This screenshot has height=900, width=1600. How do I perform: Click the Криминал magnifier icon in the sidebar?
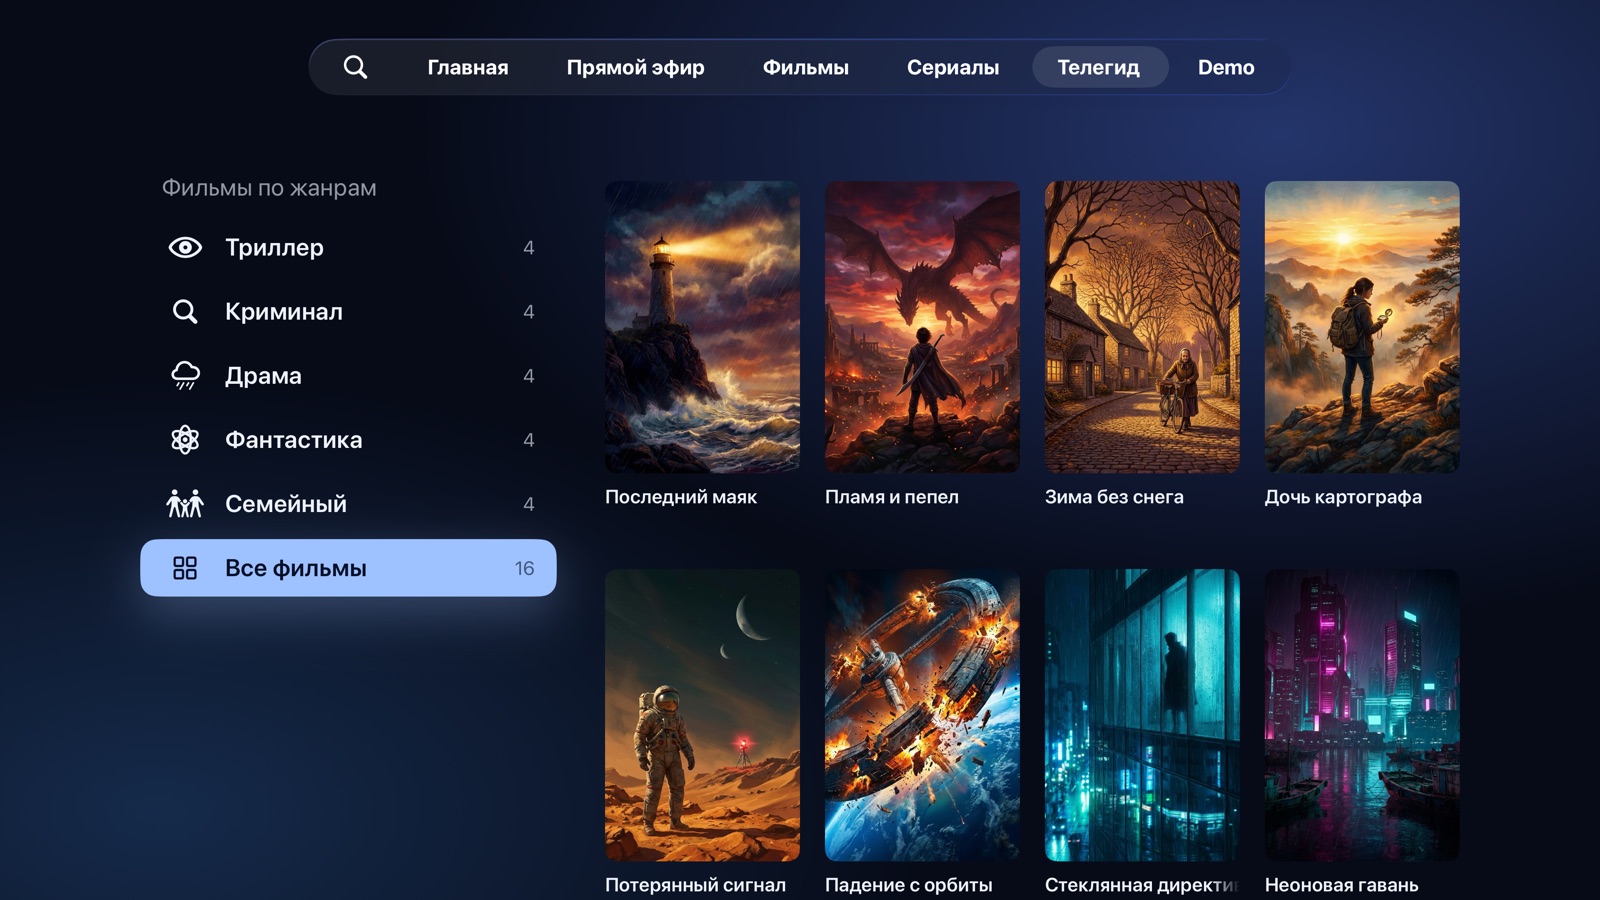tap(185, 311)
